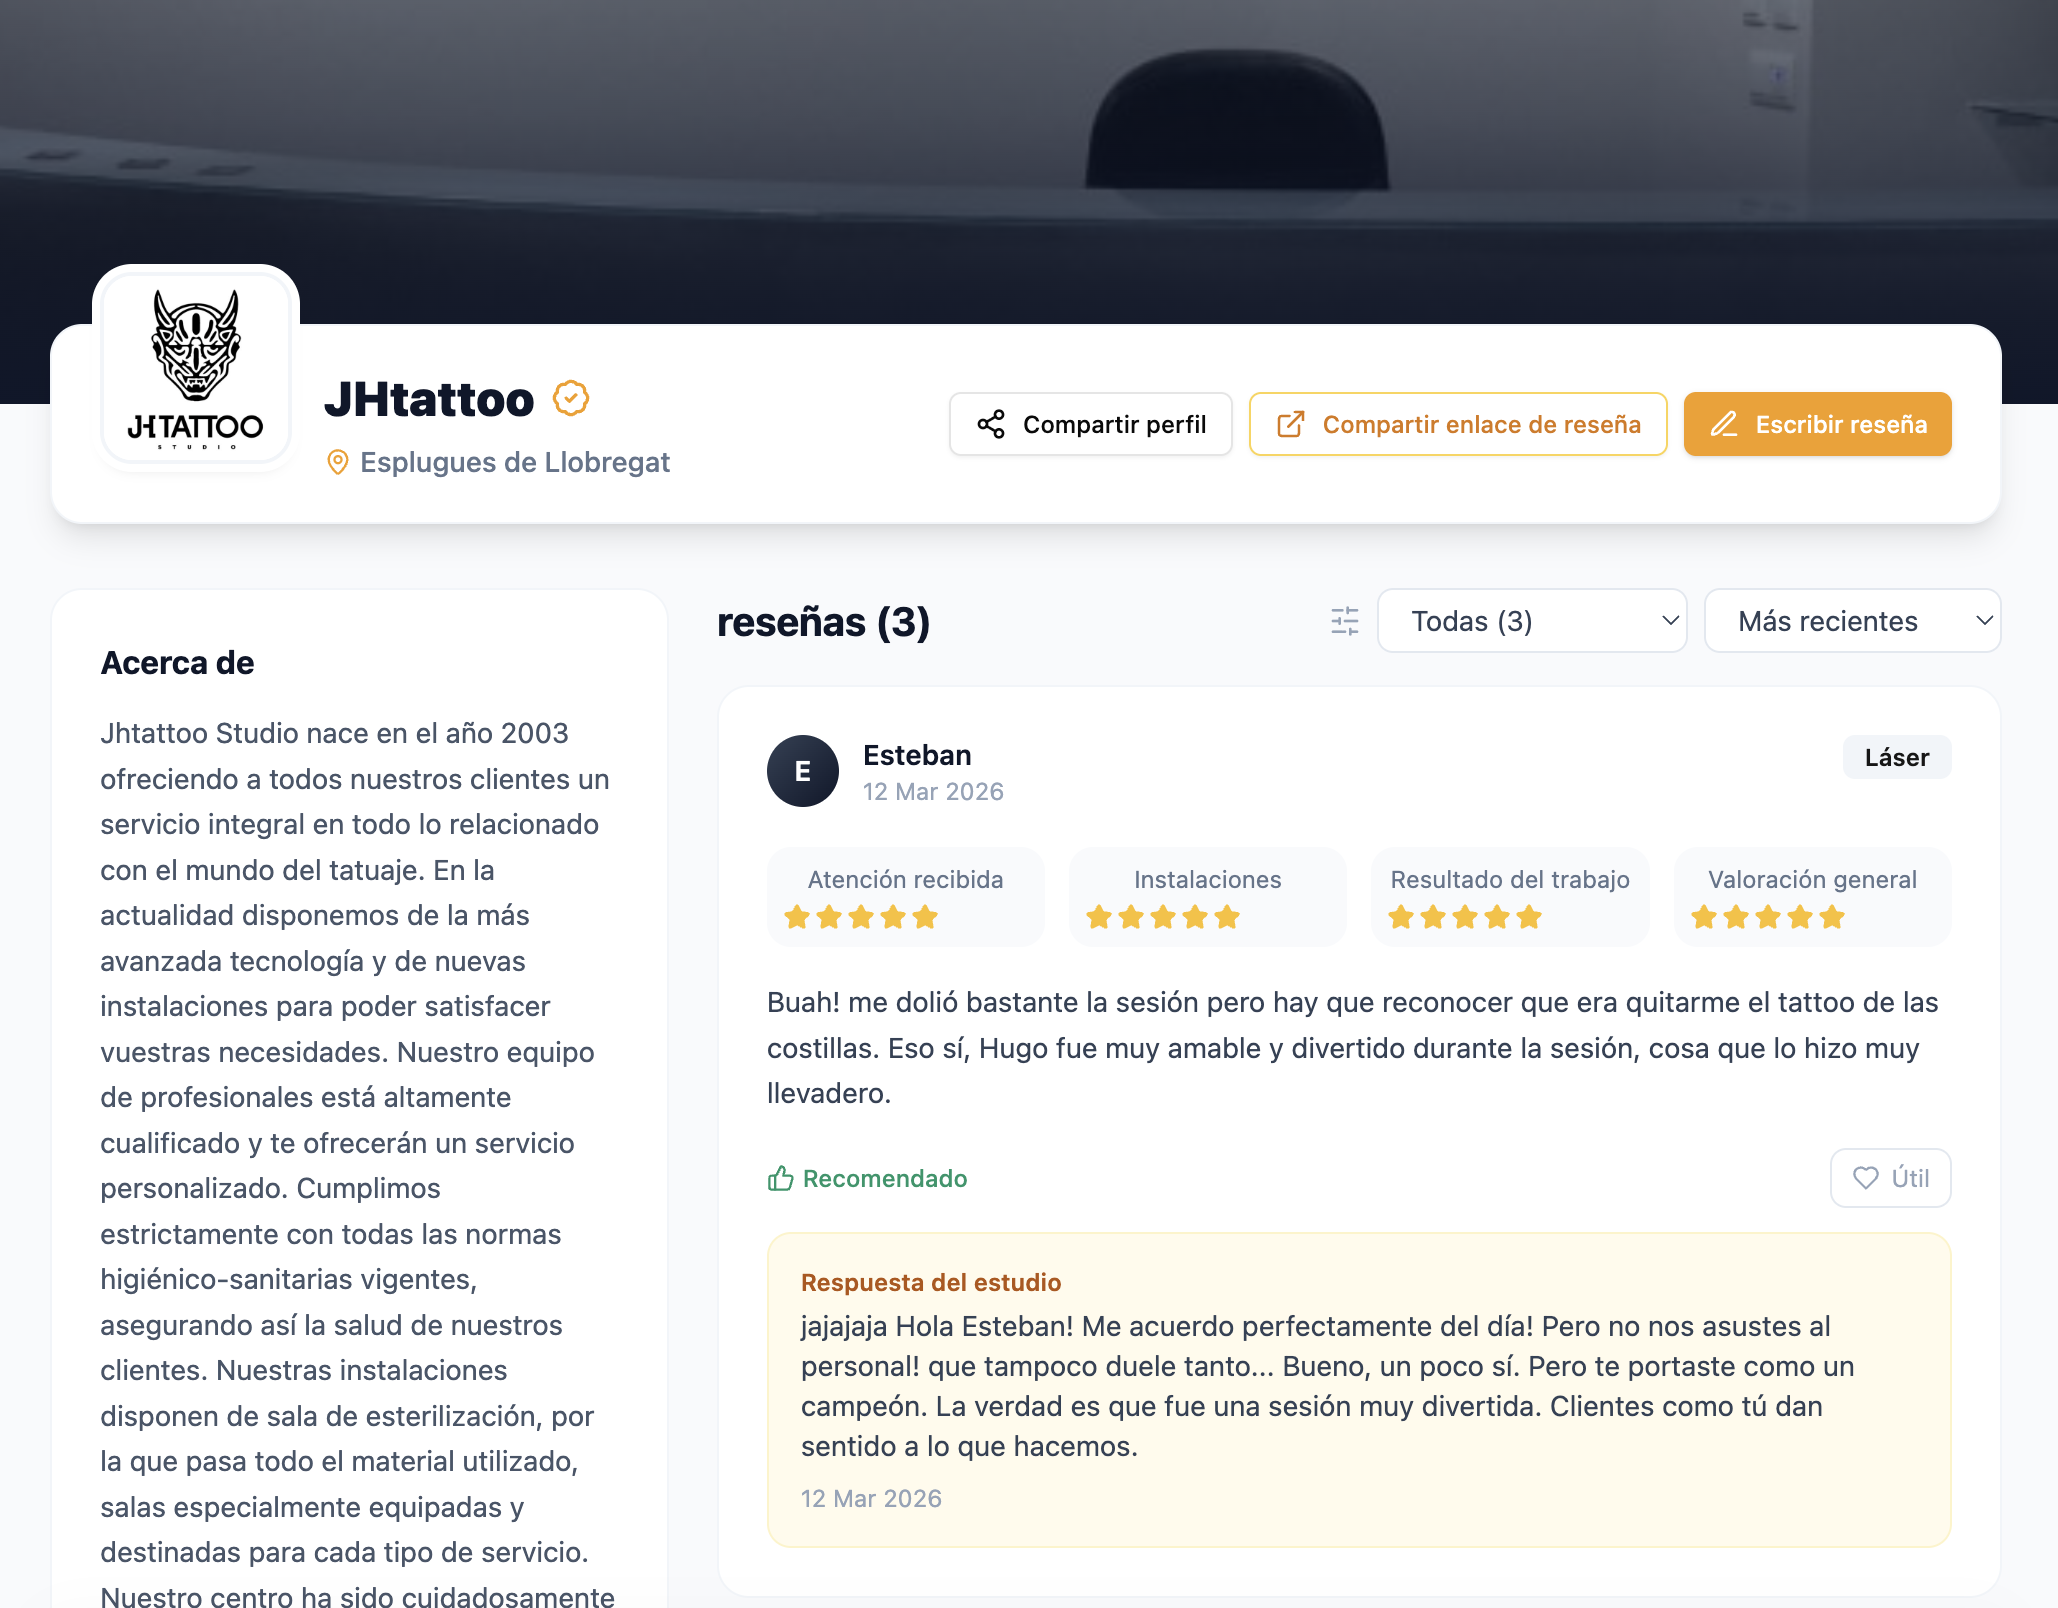The height and width of the screenshot is (1608, 2058).
Task: Expand the chevron on Más recientes
Action: click(x=1984, y=621)
